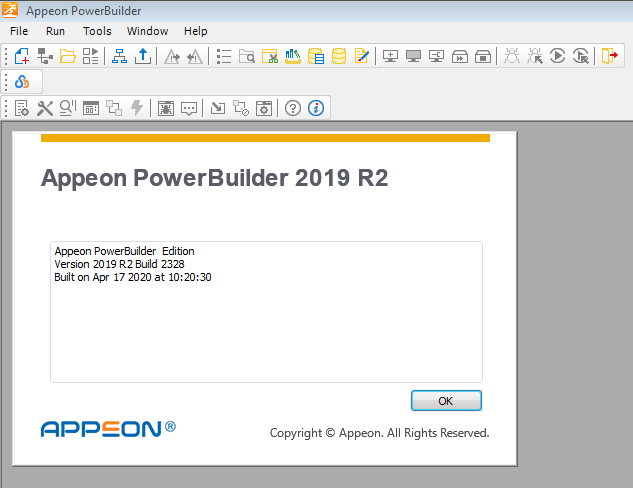Image resolution: width=633 pixels, height=488 pixels.
Task: Click the 'Built on Apr 17 2020' line
Action: (x=133, y=277)
